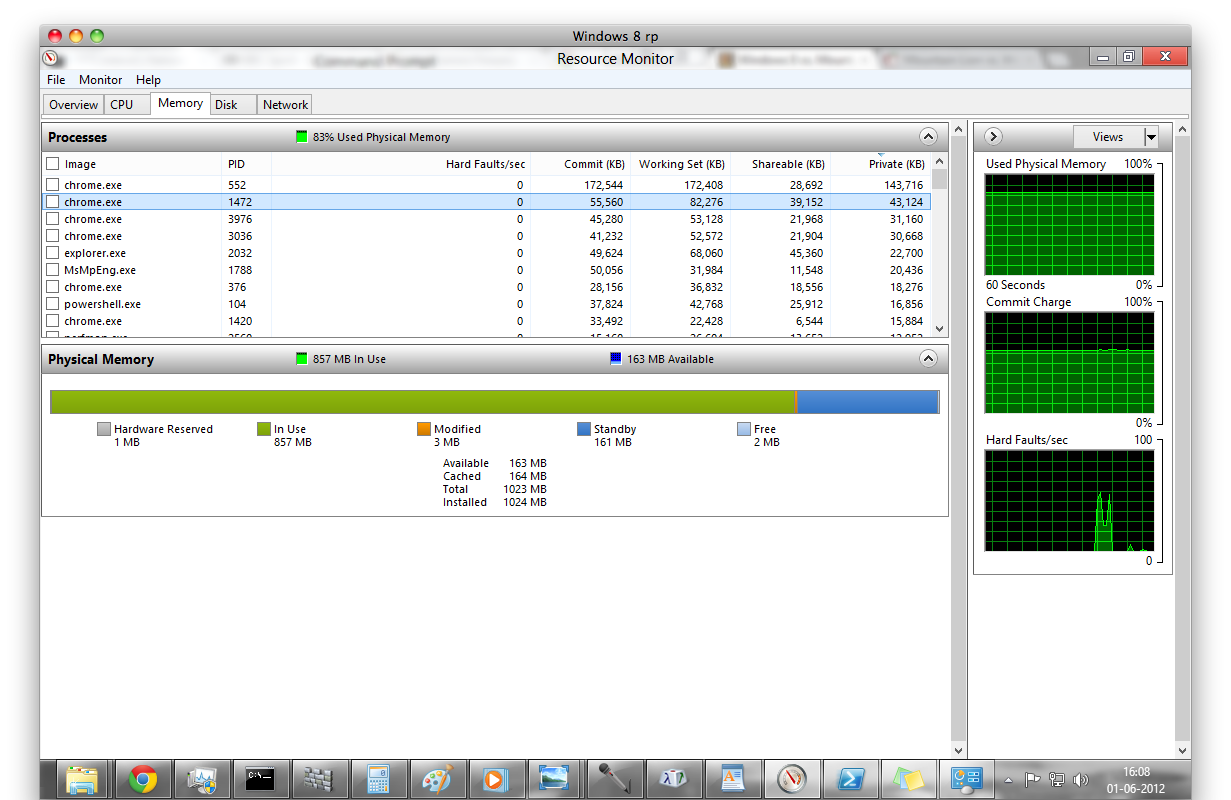Open Windows PowerShell taskbar icon
This screenshot has height=800, width=1231.
(850, 779)
